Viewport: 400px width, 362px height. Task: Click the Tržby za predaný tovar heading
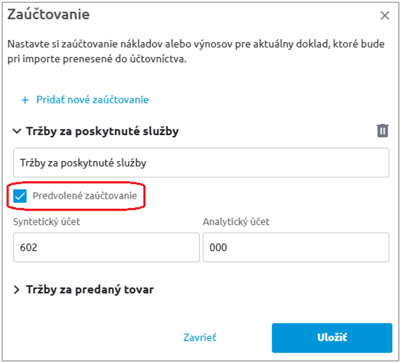coord(90,290)
